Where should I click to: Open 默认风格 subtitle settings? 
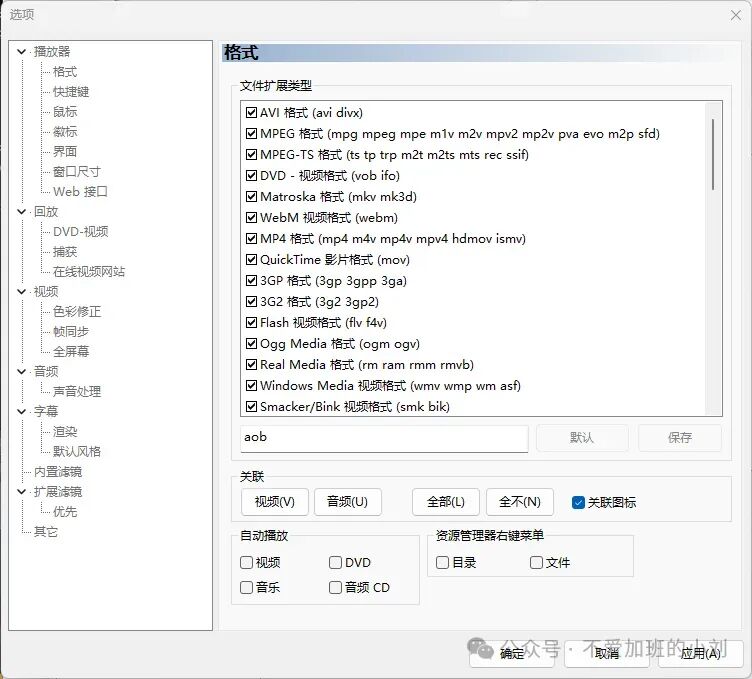tap(77, 451)
